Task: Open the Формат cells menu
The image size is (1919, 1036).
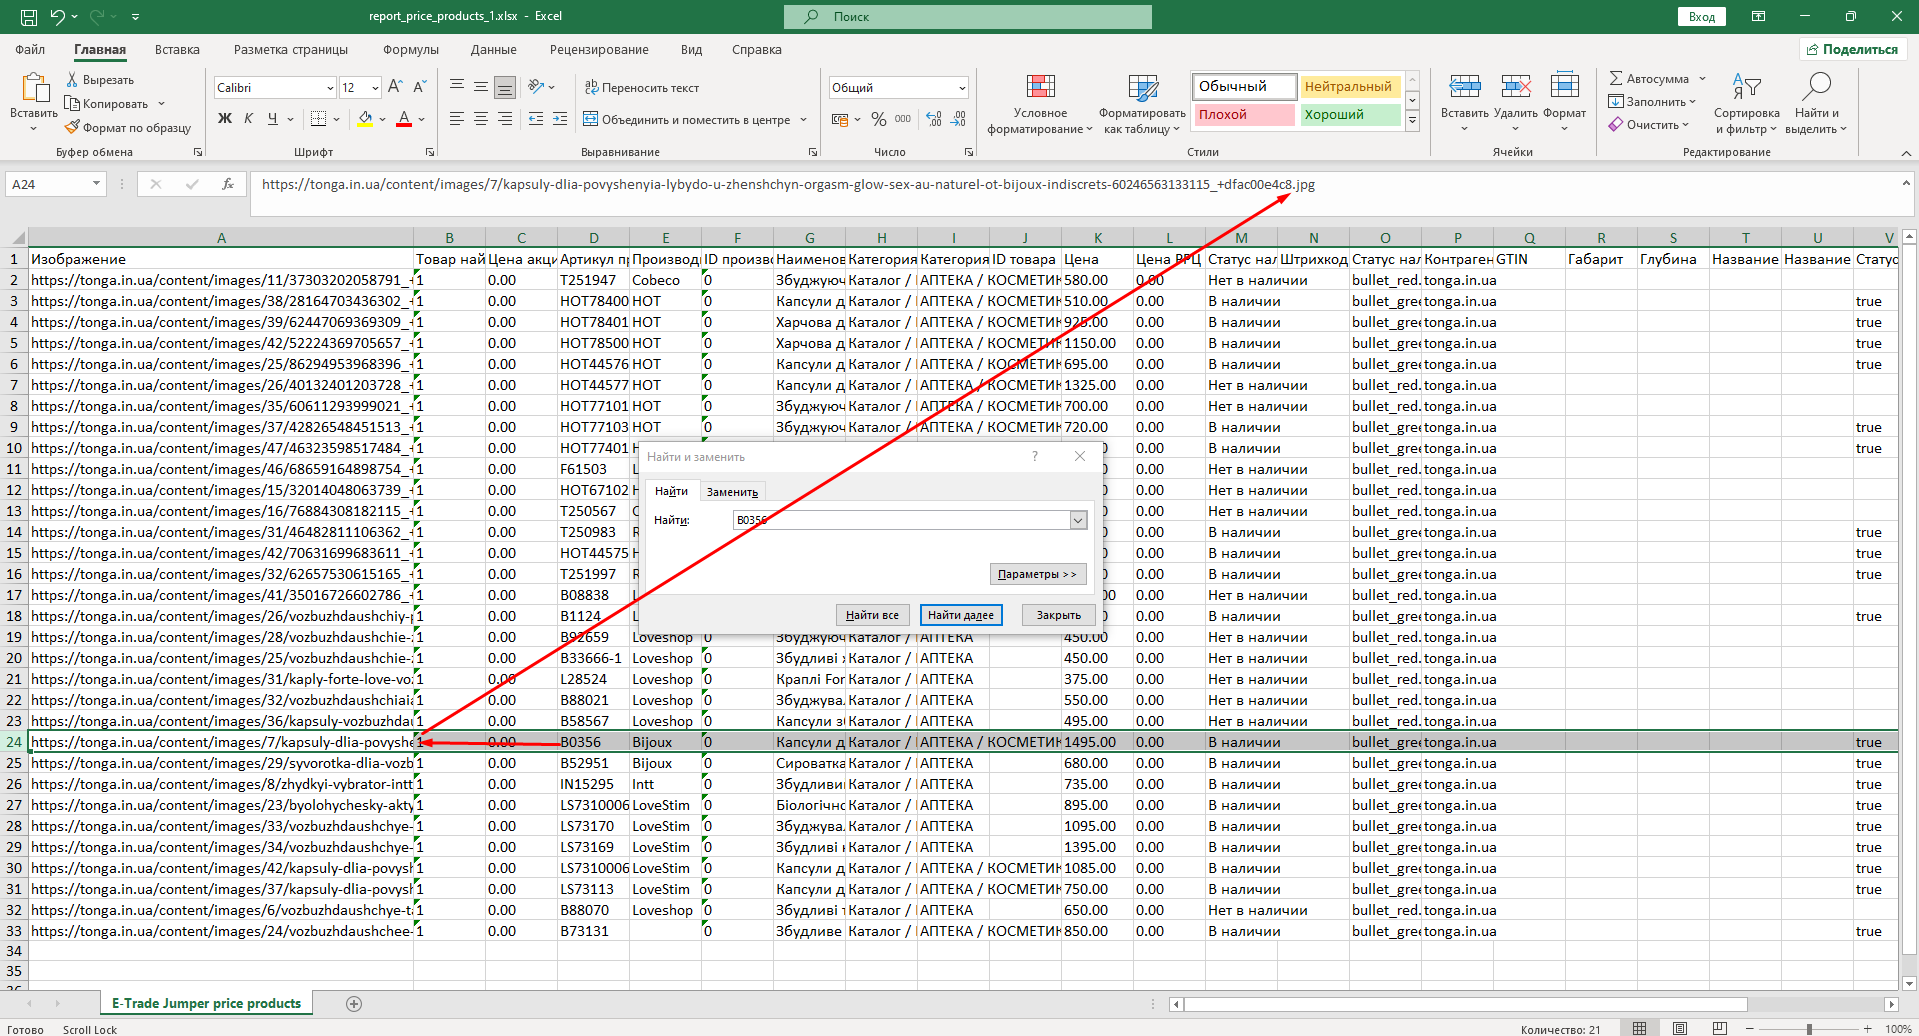Action: [1565, 103]
